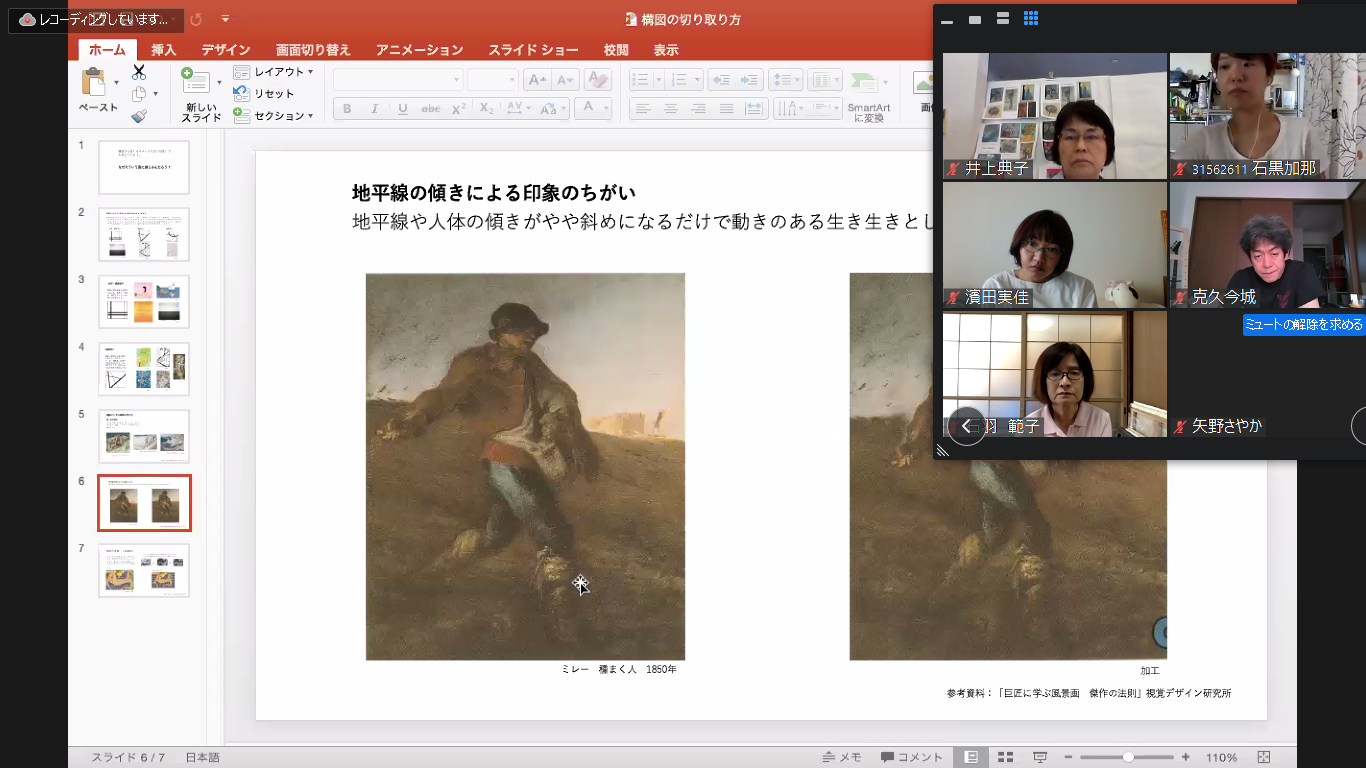Viewport: 1366px width, 768px height.
Task: Click 井上典子 video tile in Zoom
Action: pyautogui.click(x=1055, y=116)
